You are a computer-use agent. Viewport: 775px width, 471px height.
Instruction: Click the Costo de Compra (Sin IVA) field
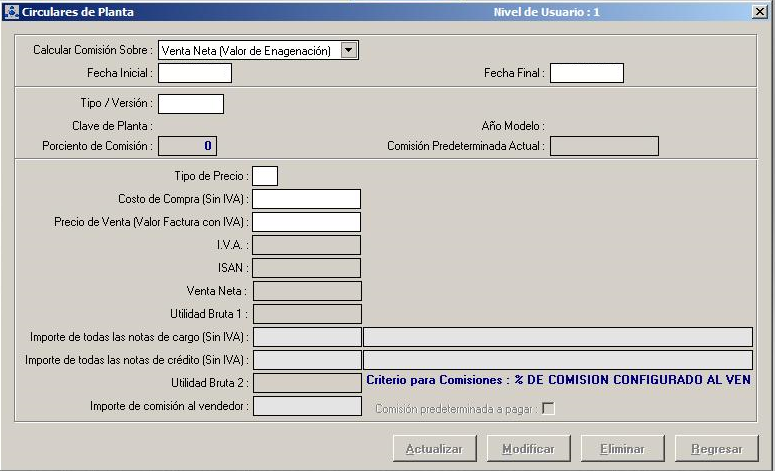tap(306, 199)
